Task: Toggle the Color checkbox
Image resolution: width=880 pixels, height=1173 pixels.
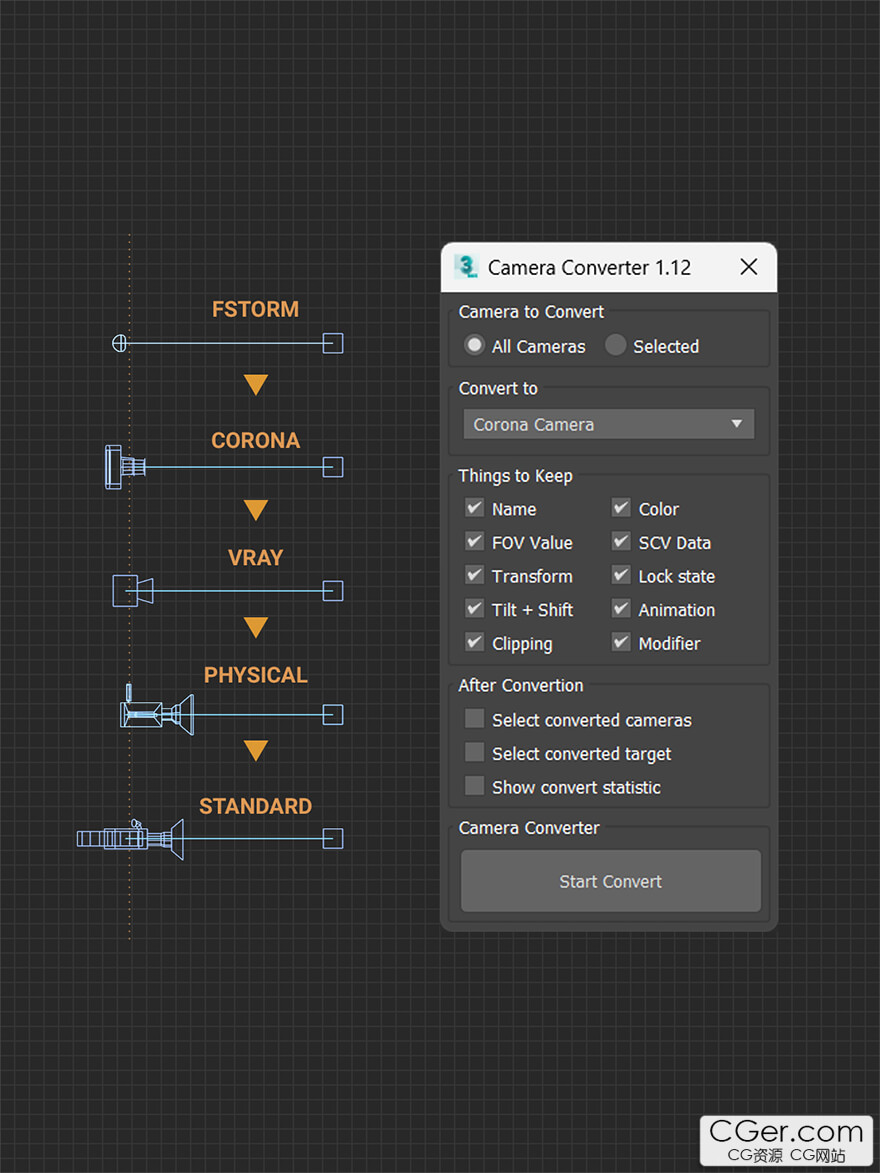Action: (621, 509)
